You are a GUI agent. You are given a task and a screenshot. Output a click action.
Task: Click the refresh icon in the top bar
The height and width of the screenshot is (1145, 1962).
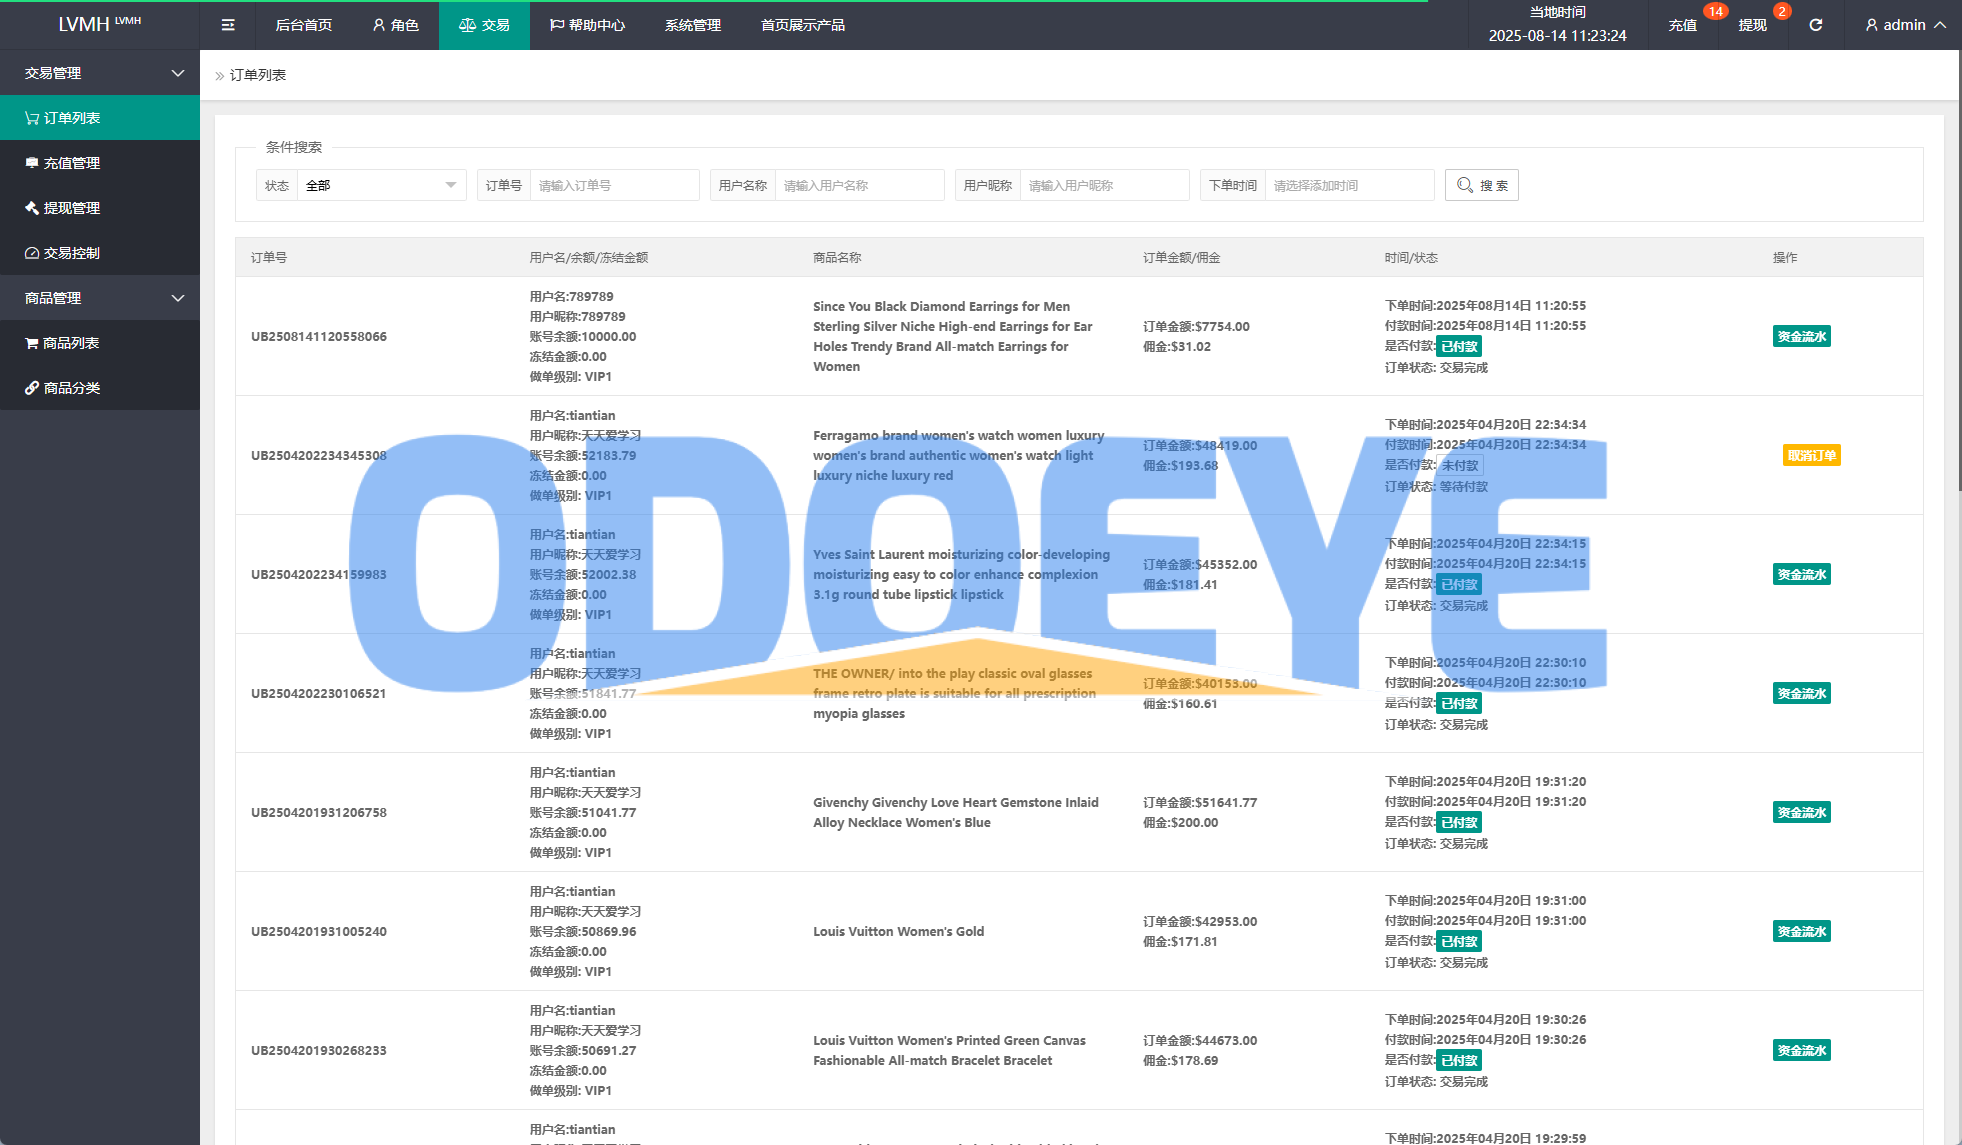tap(1815, 25)
